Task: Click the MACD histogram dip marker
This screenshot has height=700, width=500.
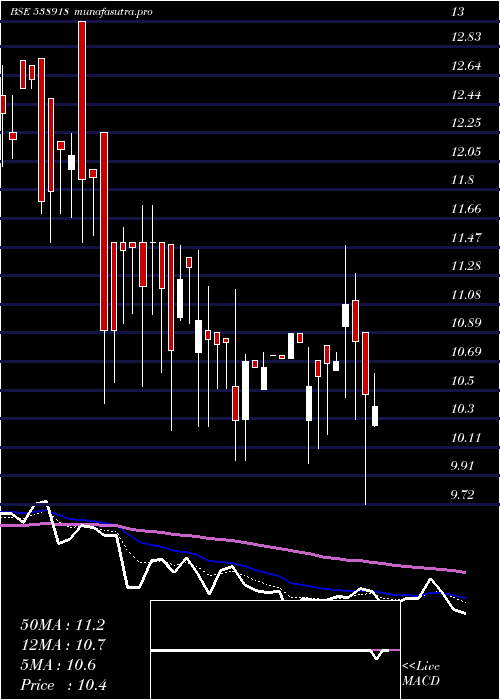Action: [377, 654]
